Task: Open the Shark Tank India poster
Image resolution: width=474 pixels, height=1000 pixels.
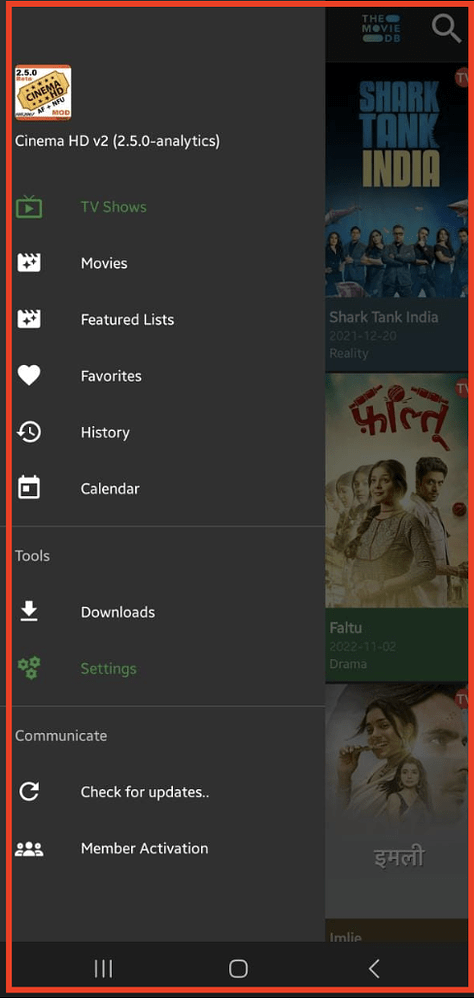Action: coord(397,180)
